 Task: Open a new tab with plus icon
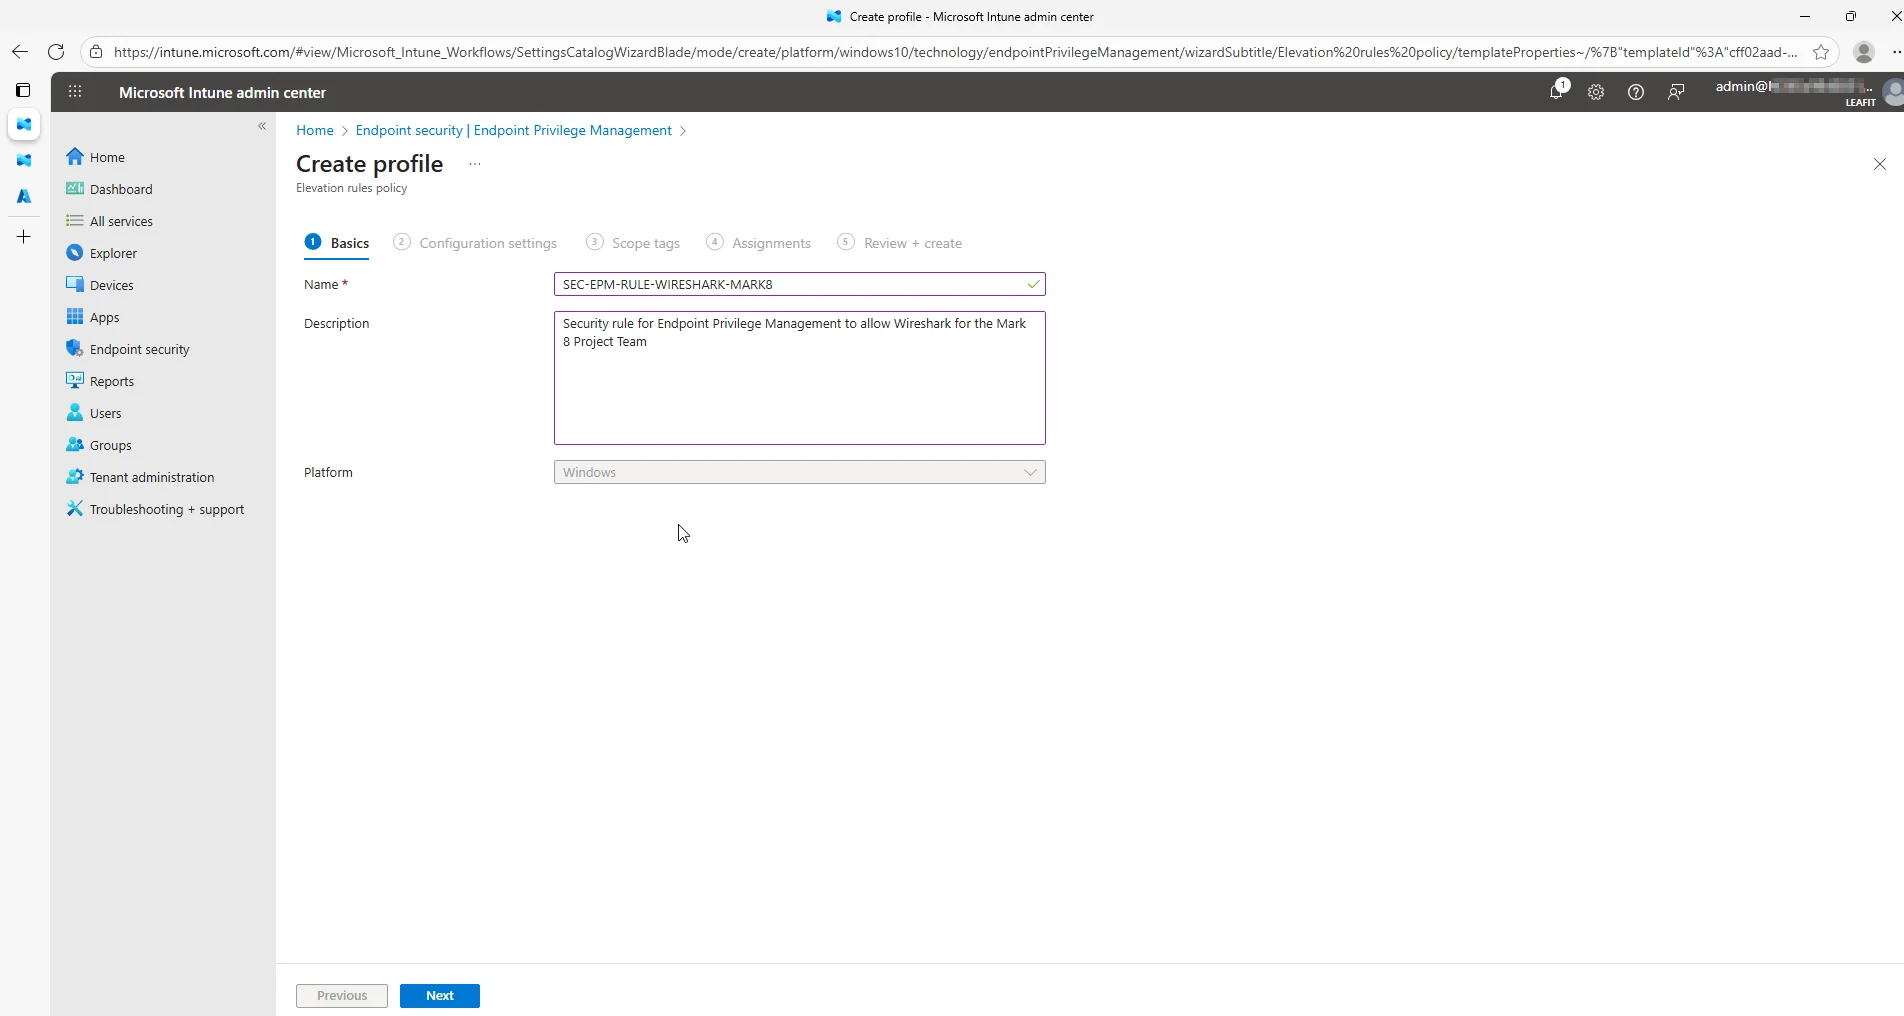coord(24,237)
